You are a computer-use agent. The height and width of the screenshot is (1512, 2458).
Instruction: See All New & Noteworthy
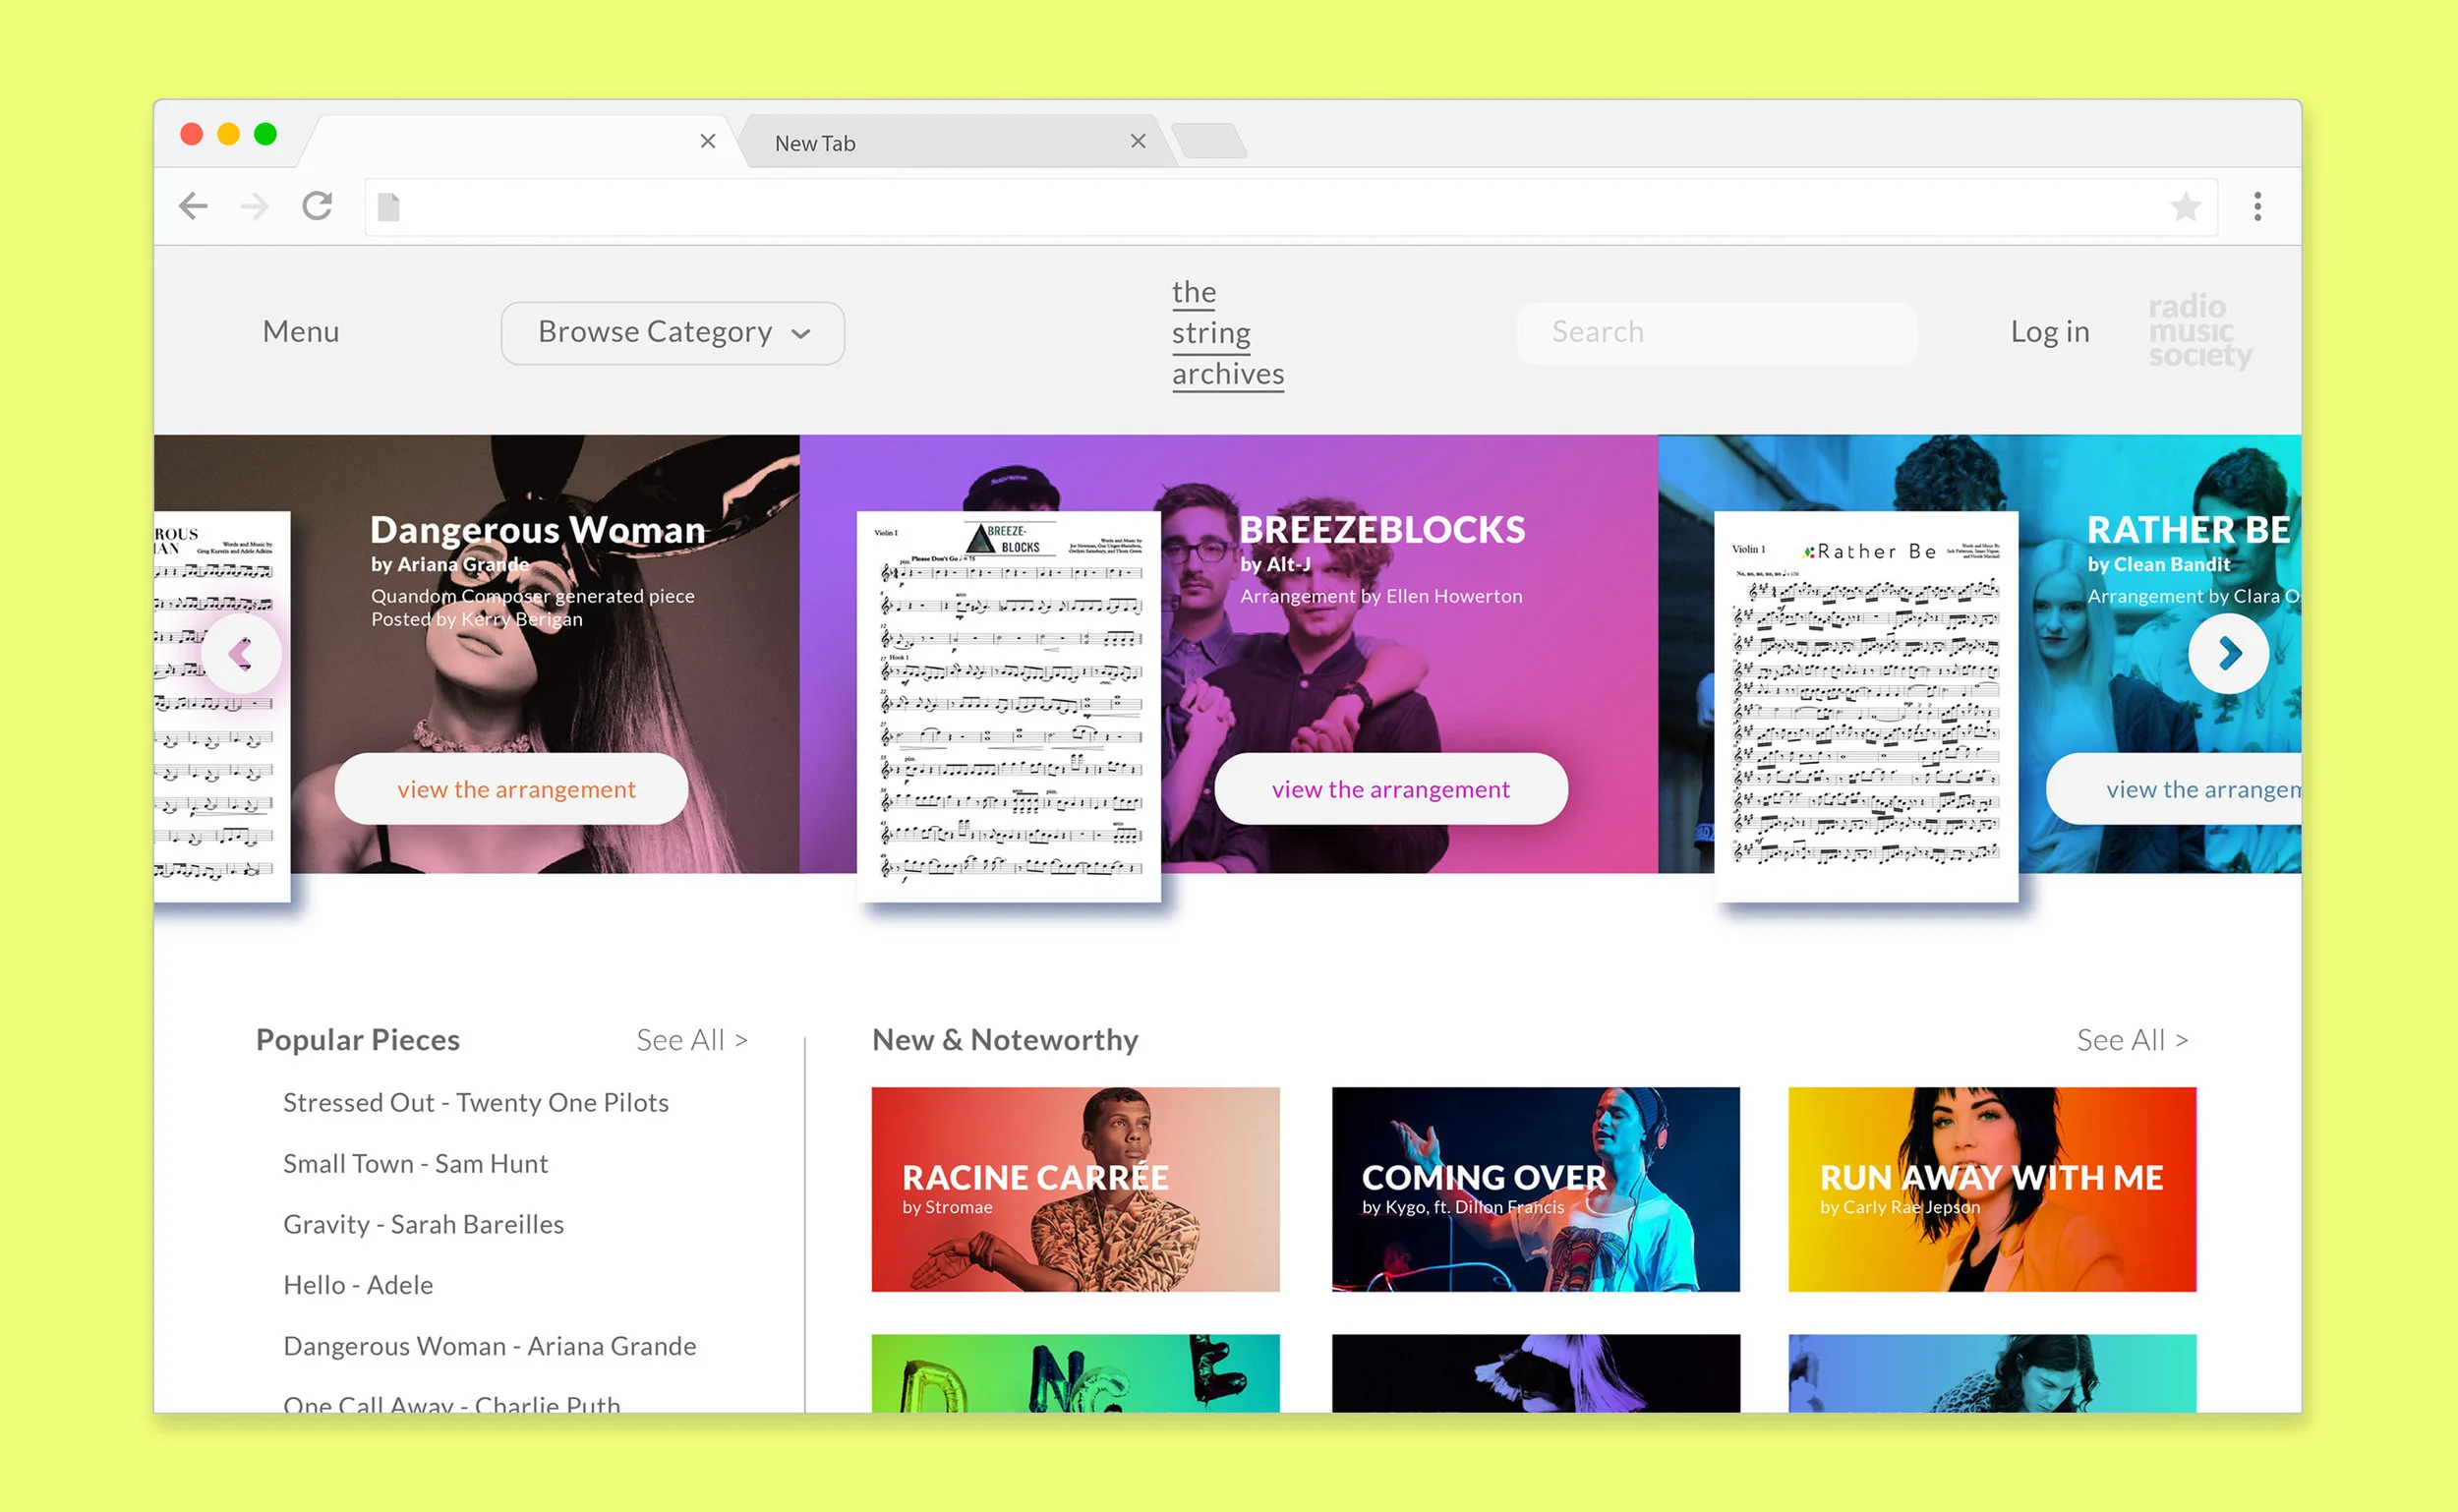(2132, 1040)
